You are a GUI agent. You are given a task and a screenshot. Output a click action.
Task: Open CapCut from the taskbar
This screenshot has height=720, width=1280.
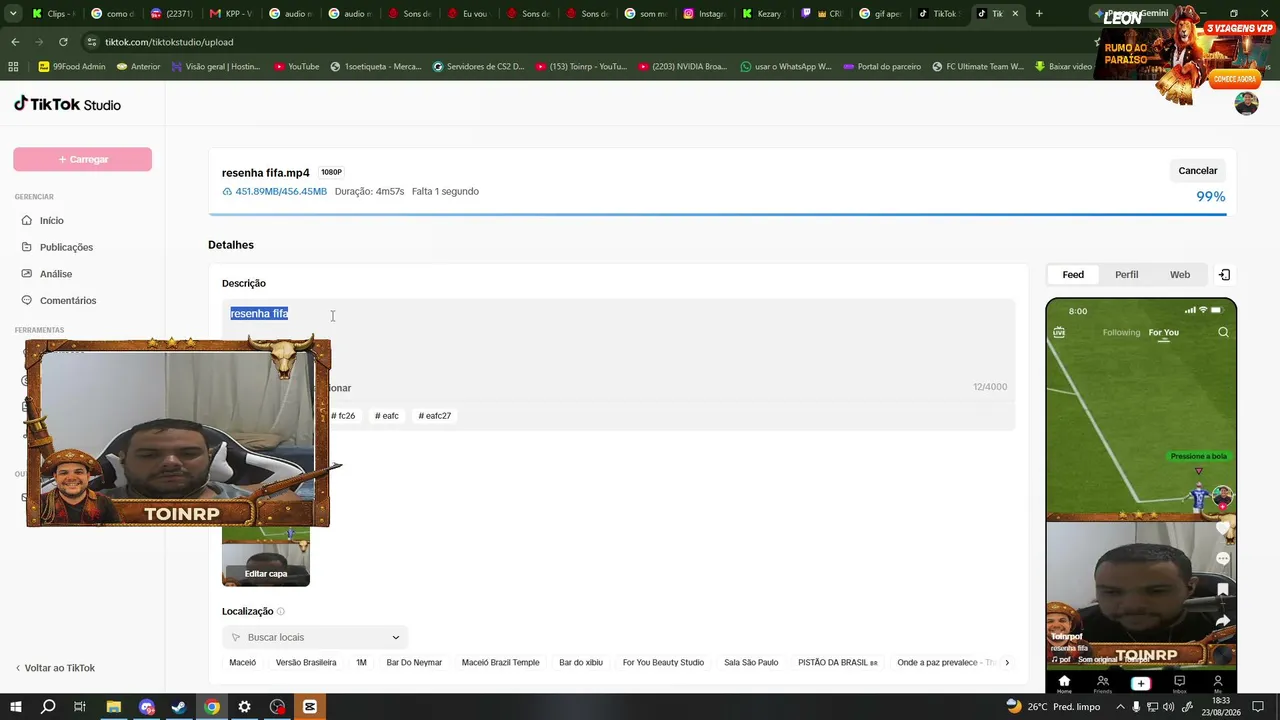[310, 707]
